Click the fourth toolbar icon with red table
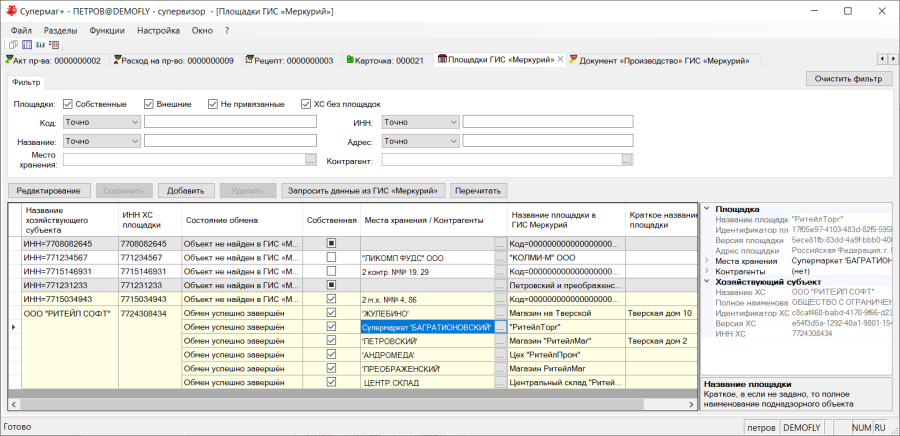 [54, 44]
